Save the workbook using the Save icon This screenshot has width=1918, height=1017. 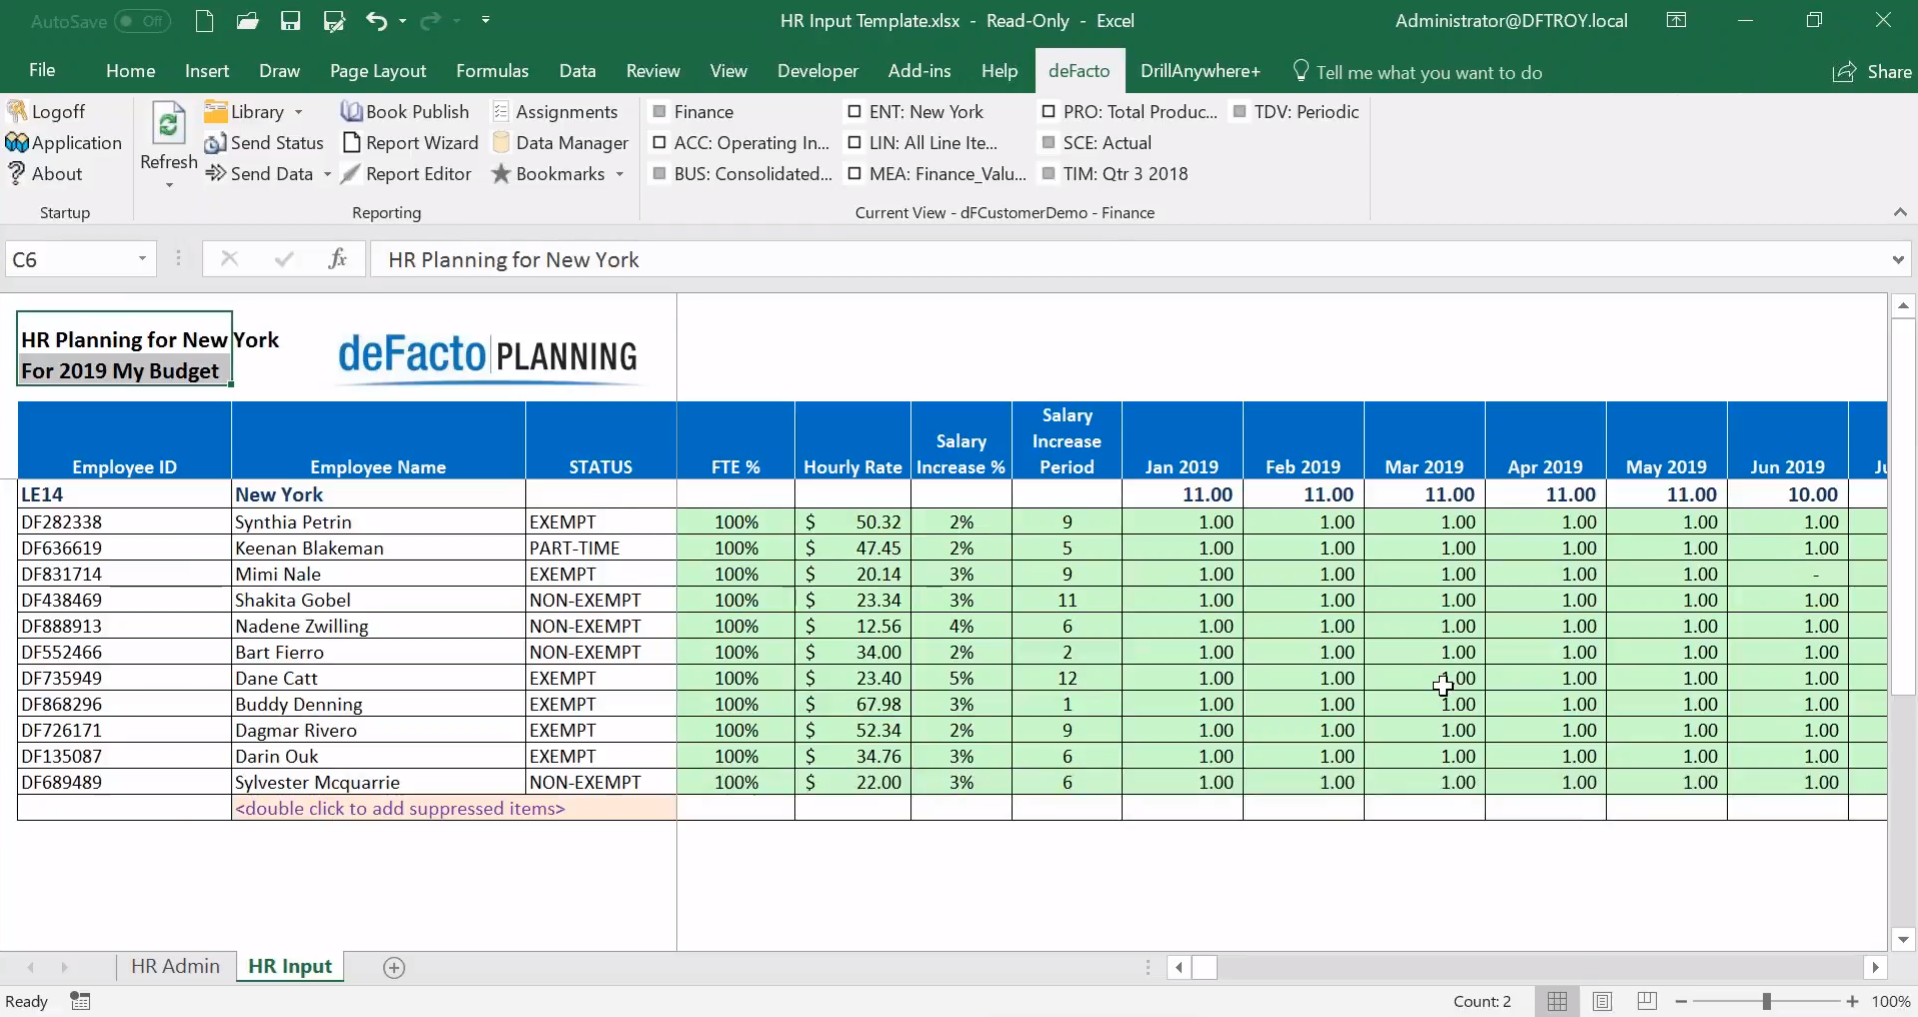(290, 21)
